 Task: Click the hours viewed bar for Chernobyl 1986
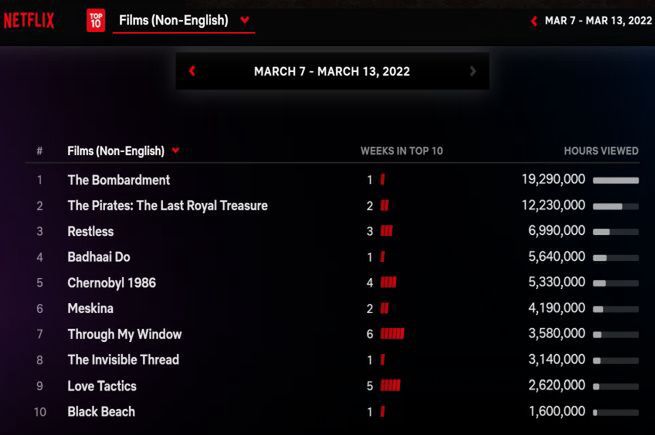point(616,283)
